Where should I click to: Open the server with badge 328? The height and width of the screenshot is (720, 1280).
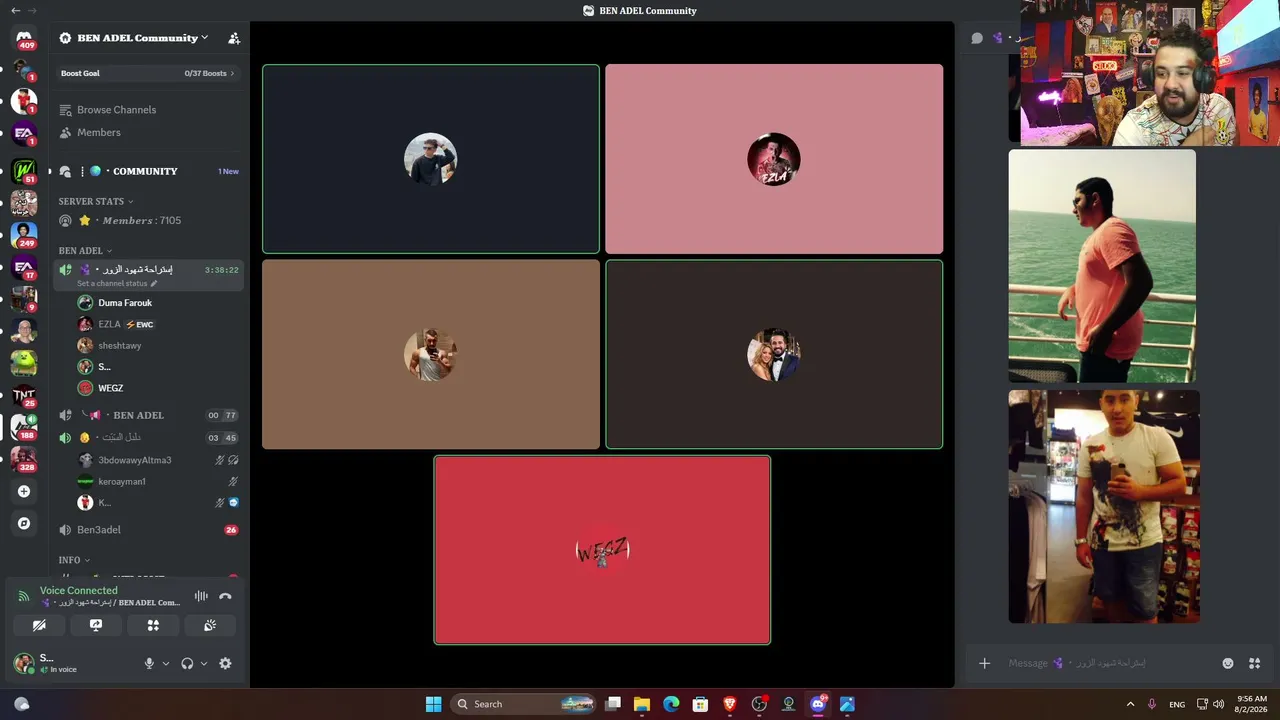click(24, 459)
